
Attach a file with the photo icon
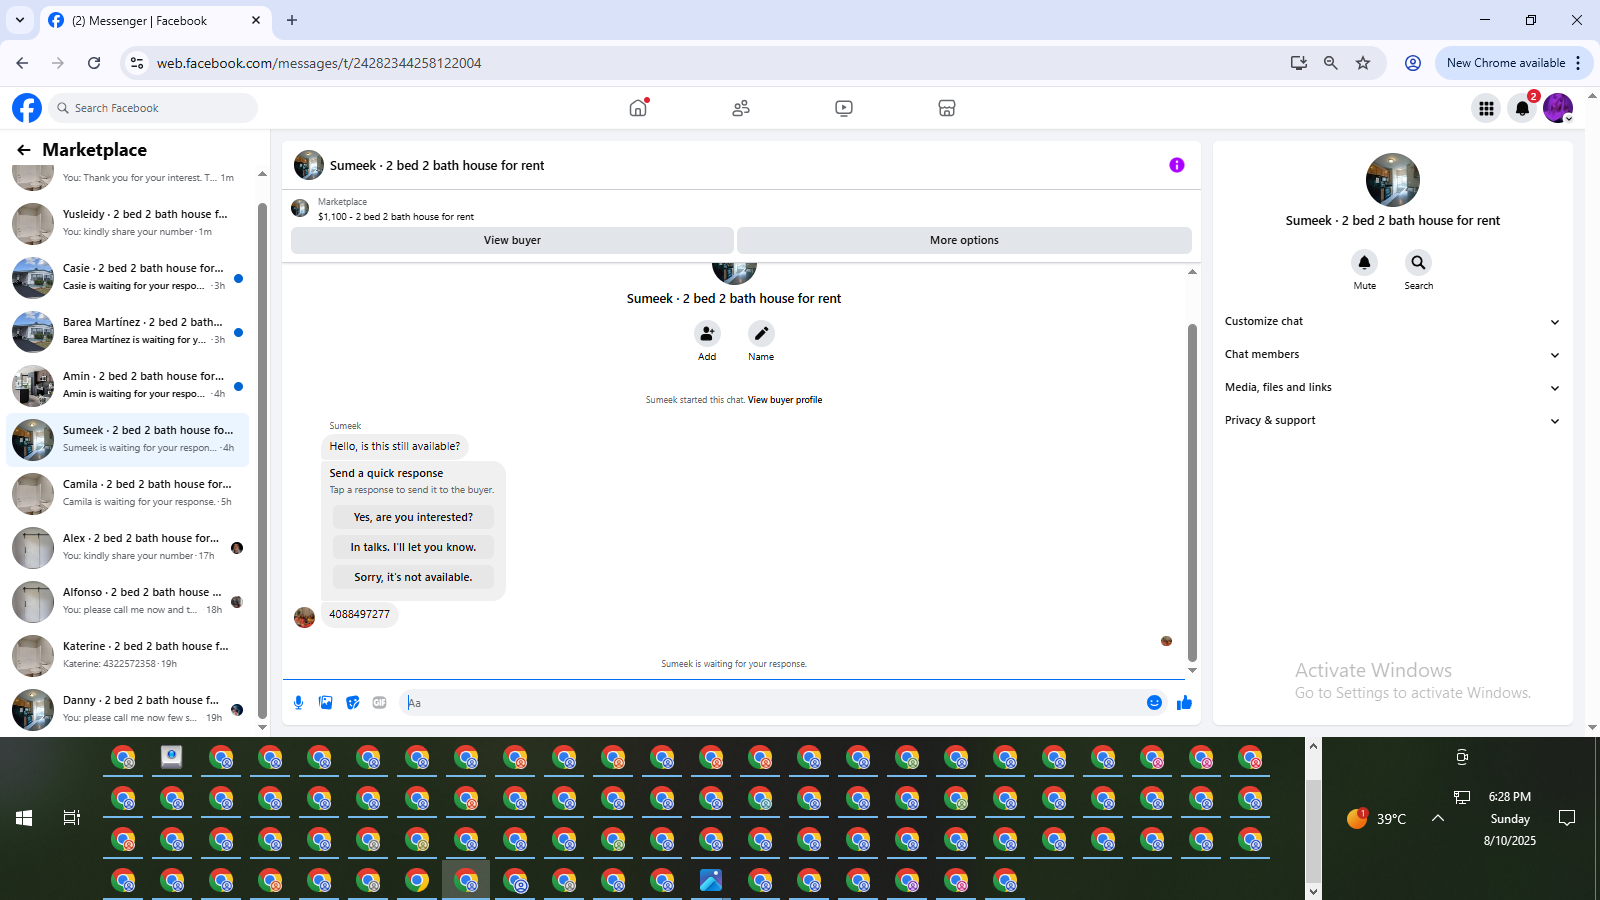coord(325,703)
